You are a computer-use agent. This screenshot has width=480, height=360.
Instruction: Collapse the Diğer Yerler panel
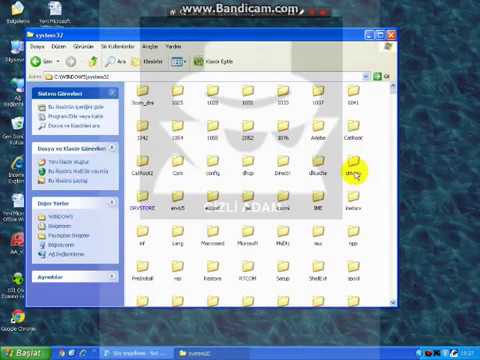click(x=112, y=203)
